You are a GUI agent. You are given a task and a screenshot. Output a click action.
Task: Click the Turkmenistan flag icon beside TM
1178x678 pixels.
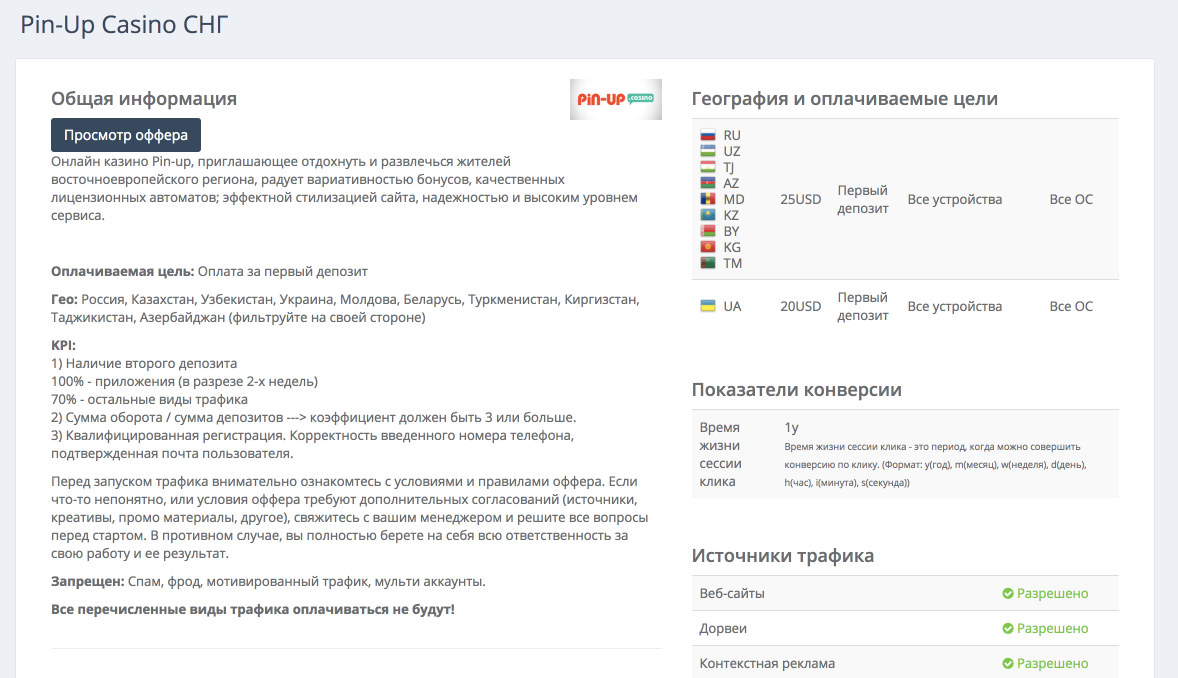tap(708, 263)
